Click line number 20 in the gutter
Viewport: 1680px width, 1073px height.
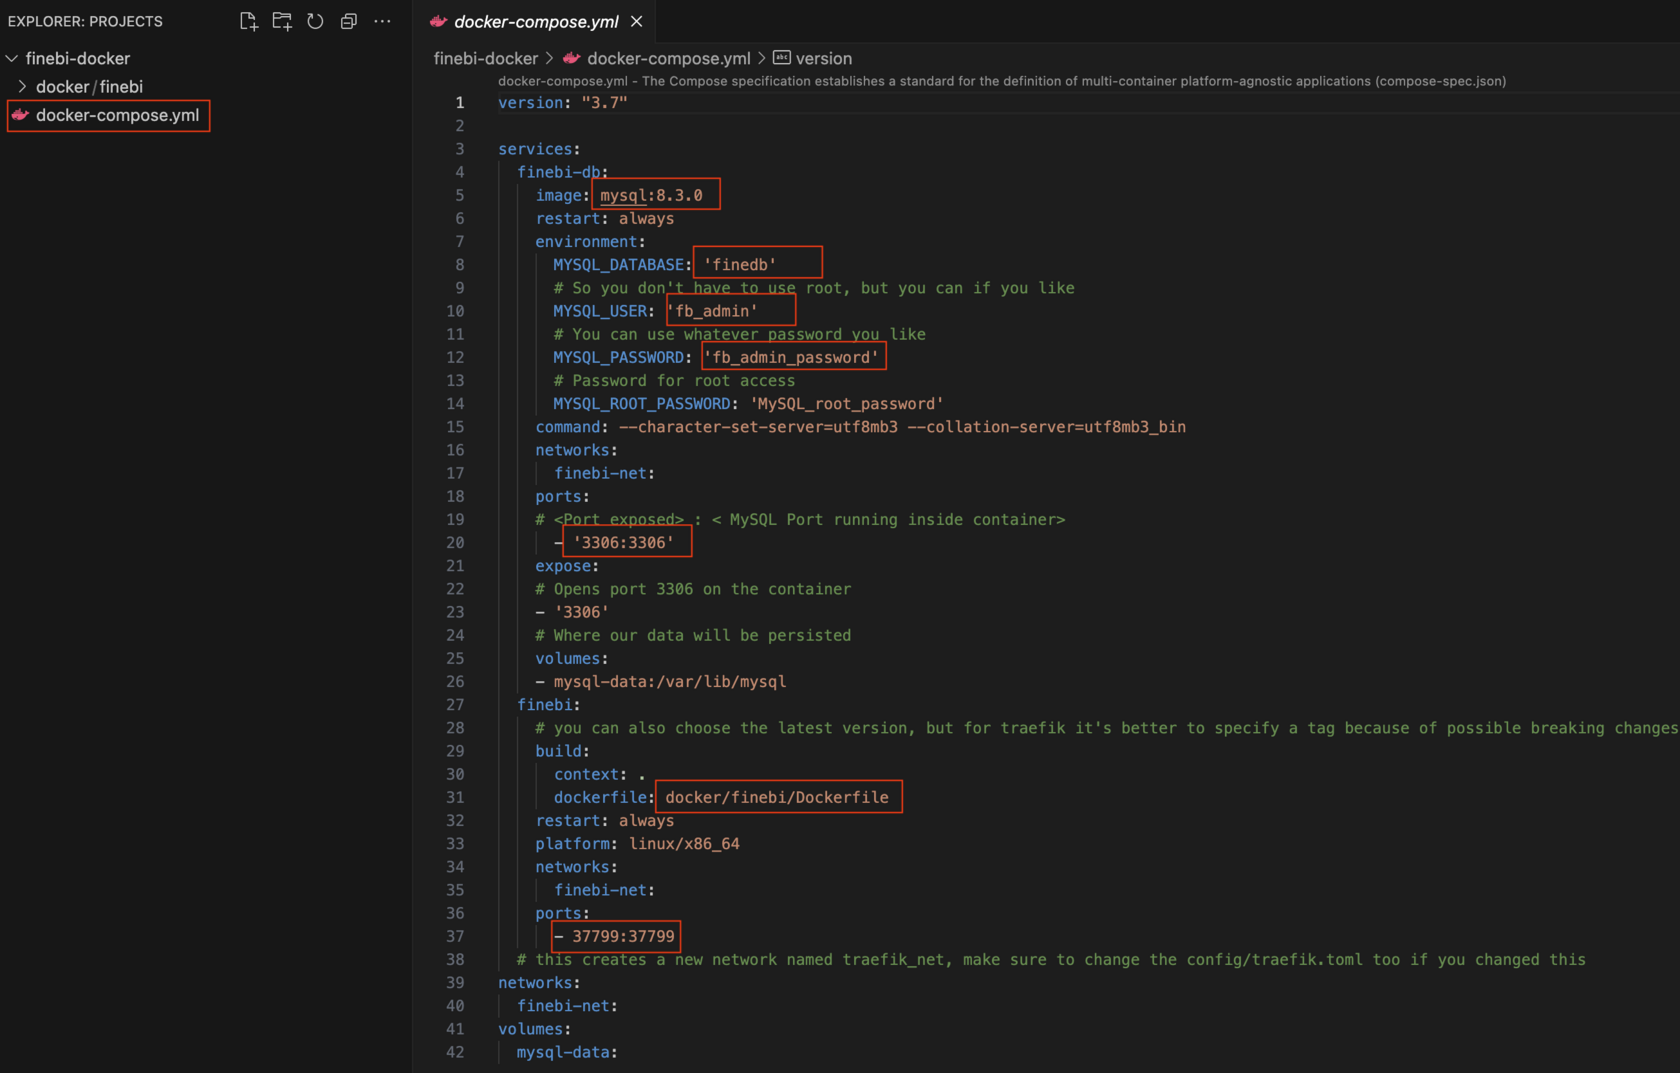click(455, 543)
